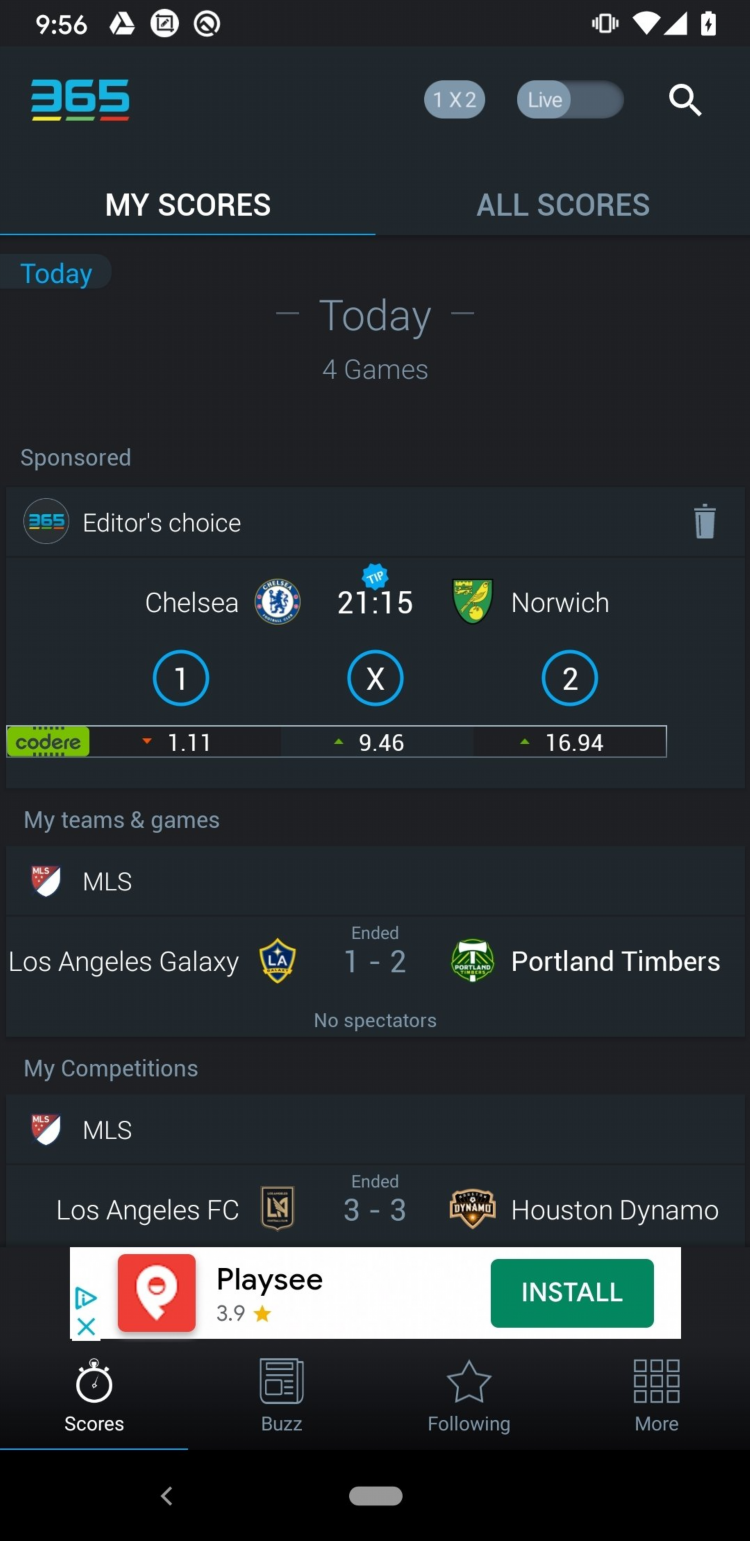This screenshot has height=1541, width=750.
Task: Open the More grid icon
Action: (x=656, y=1381)
